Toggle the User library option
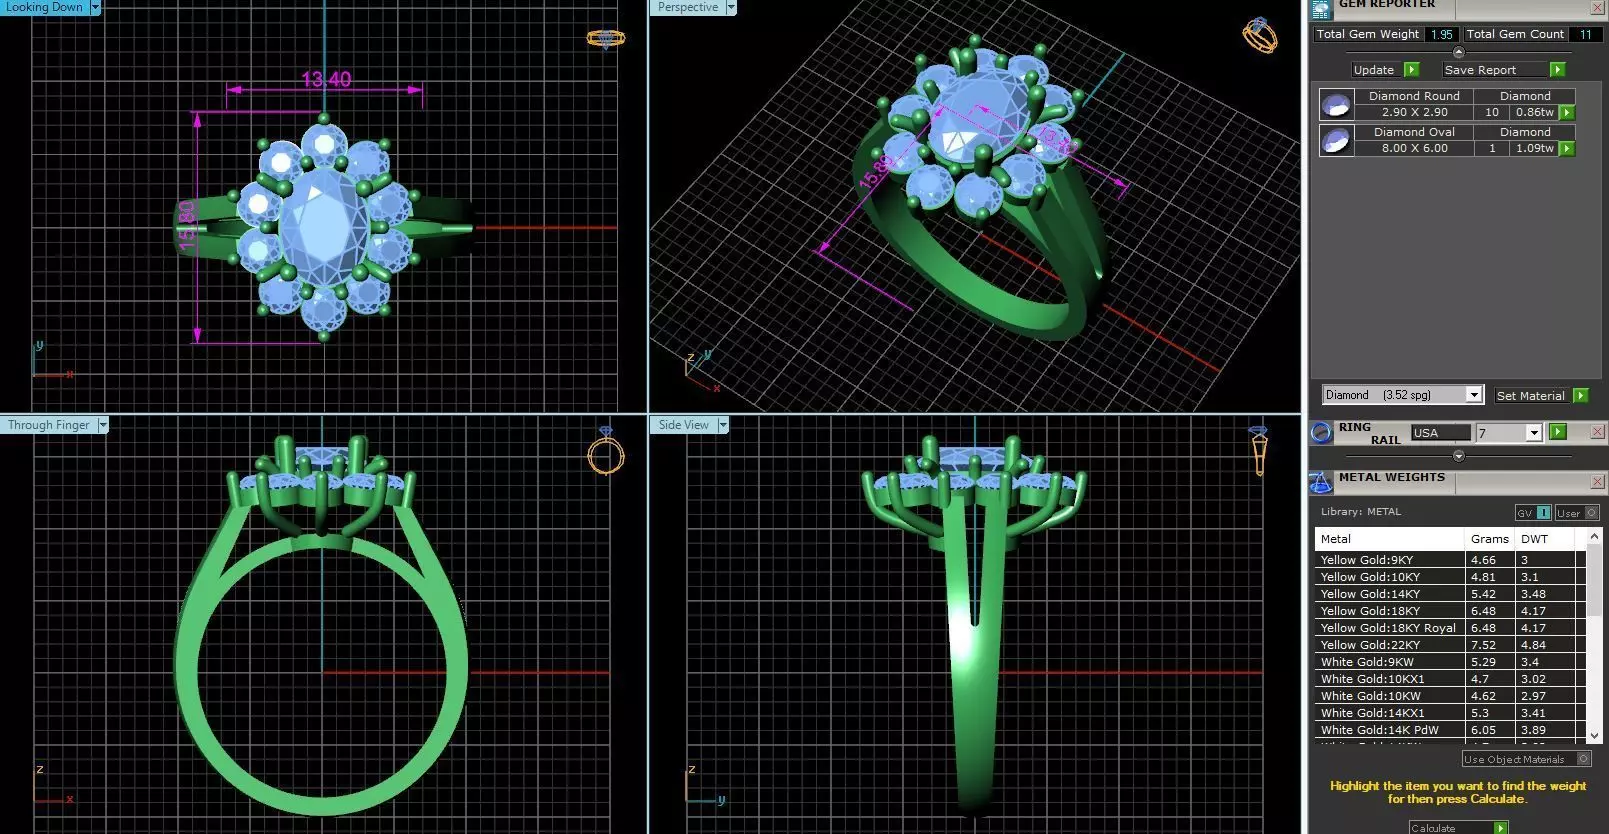 point(1576,513)
